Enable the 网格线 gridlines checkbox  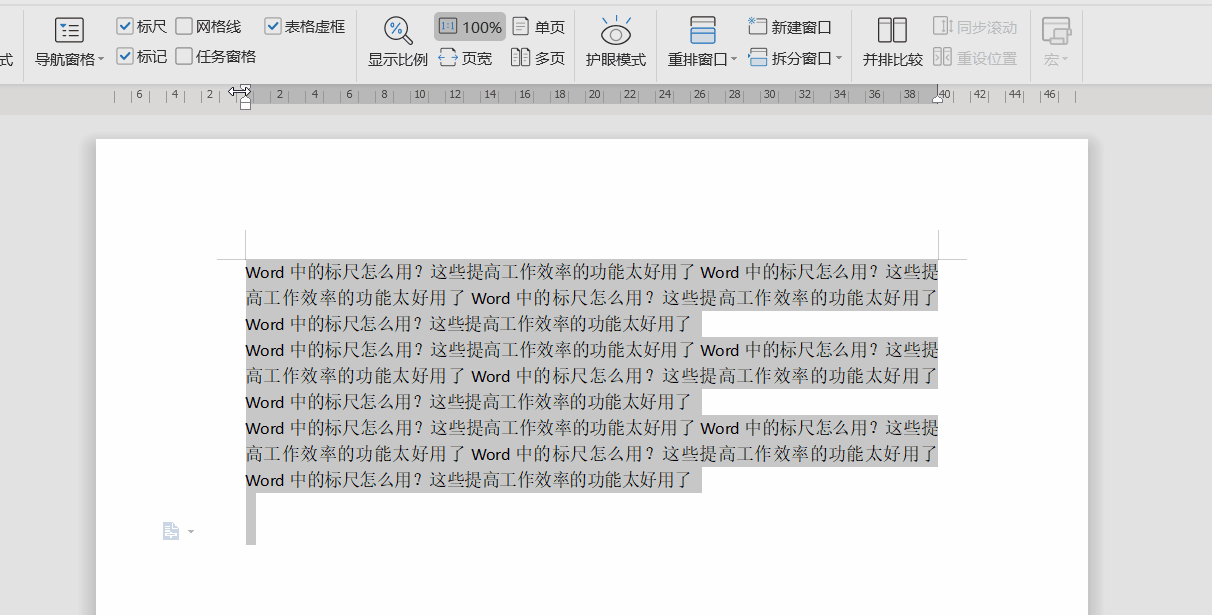click(x=184, y=26)
